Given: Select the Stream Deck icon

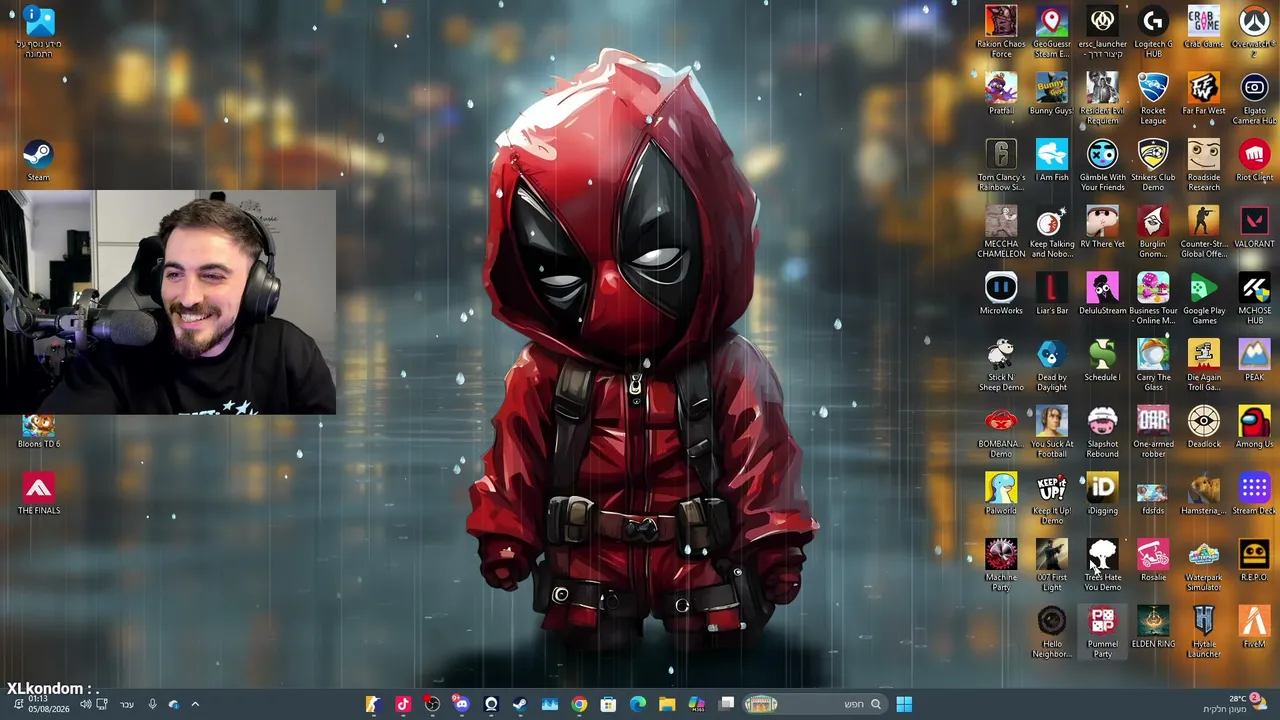Looking at the screenshot, I should pos(1254,494).
